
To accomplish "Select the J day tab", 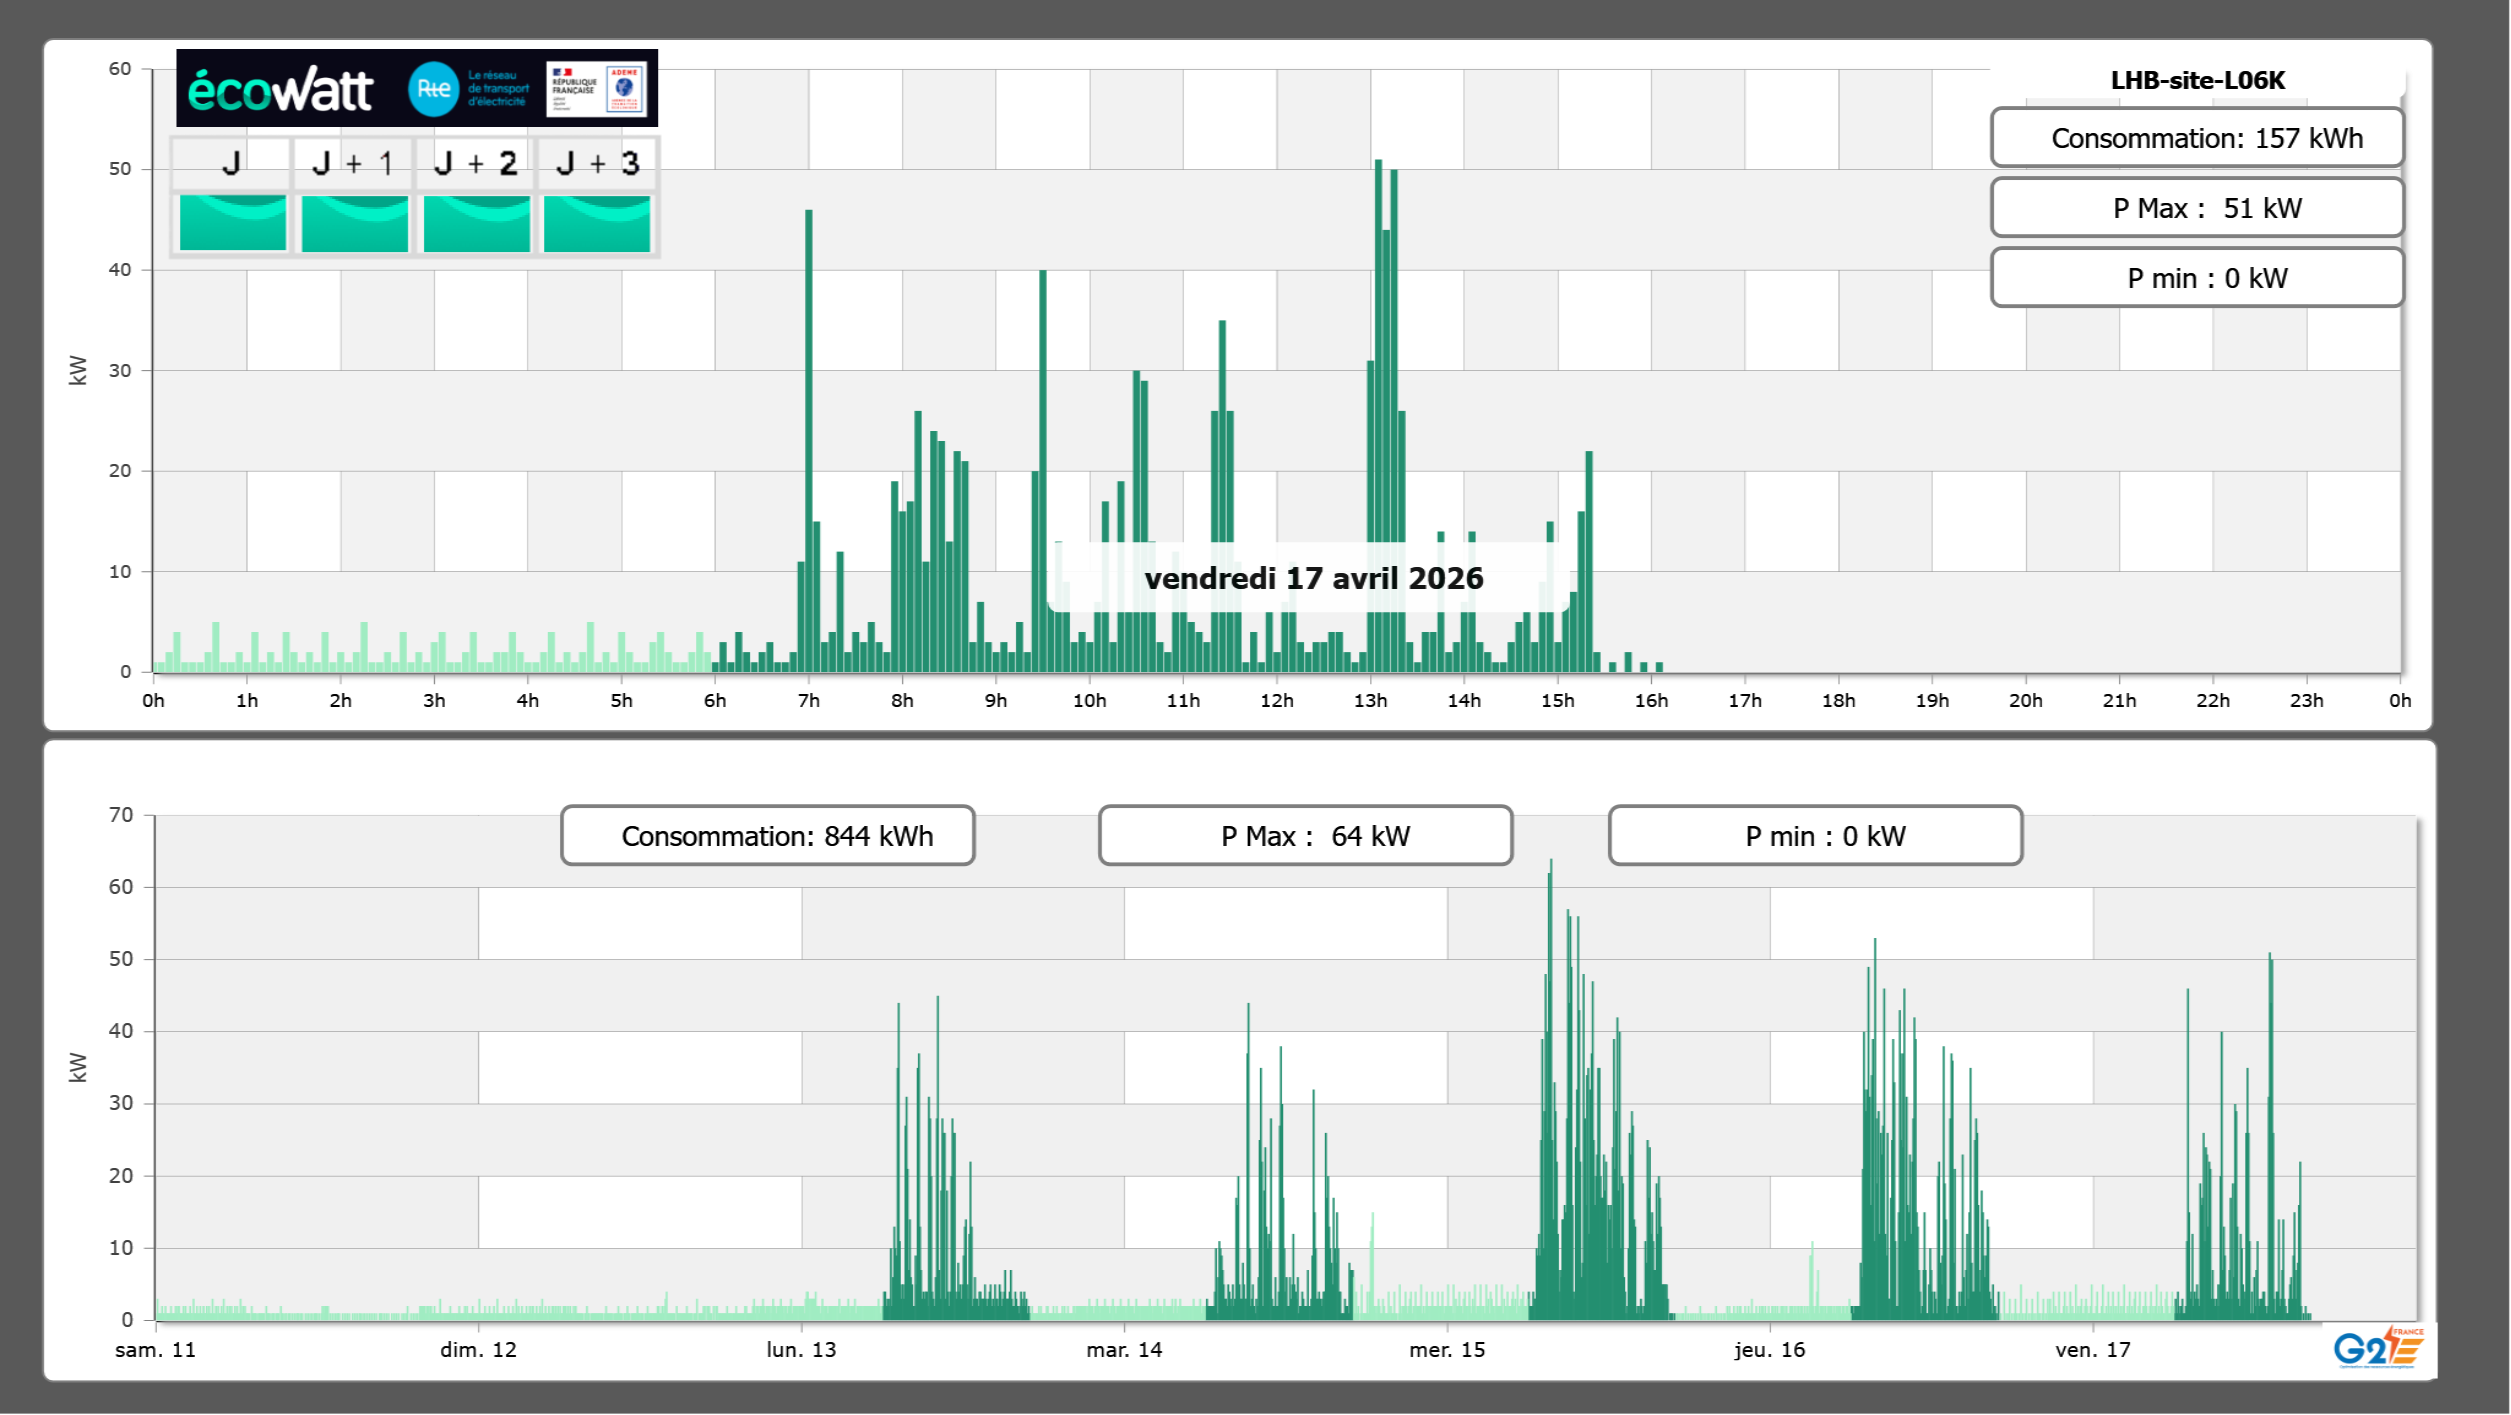I will [x=231, y=164].
